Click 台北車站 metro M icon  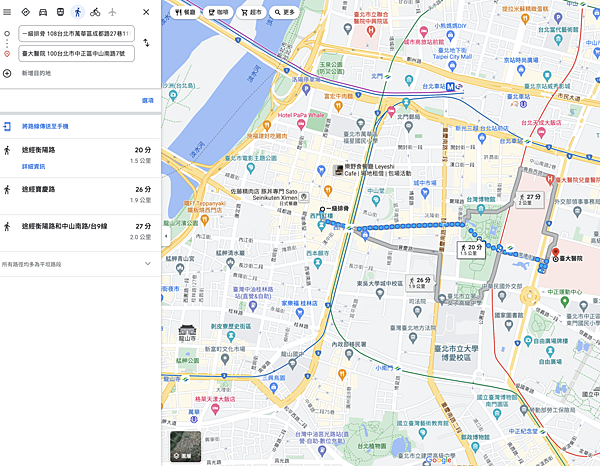tap(450, 87)
